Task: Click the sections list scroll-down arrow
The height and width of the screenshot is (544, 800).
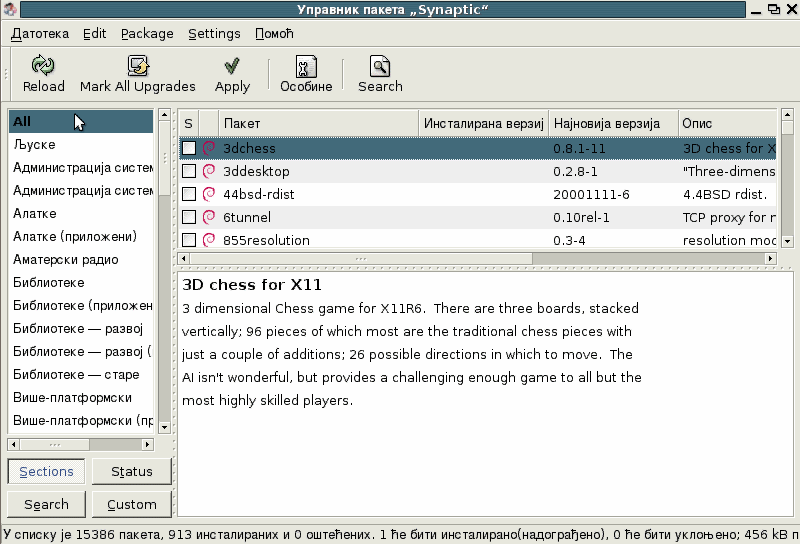Action: [164, 427]
